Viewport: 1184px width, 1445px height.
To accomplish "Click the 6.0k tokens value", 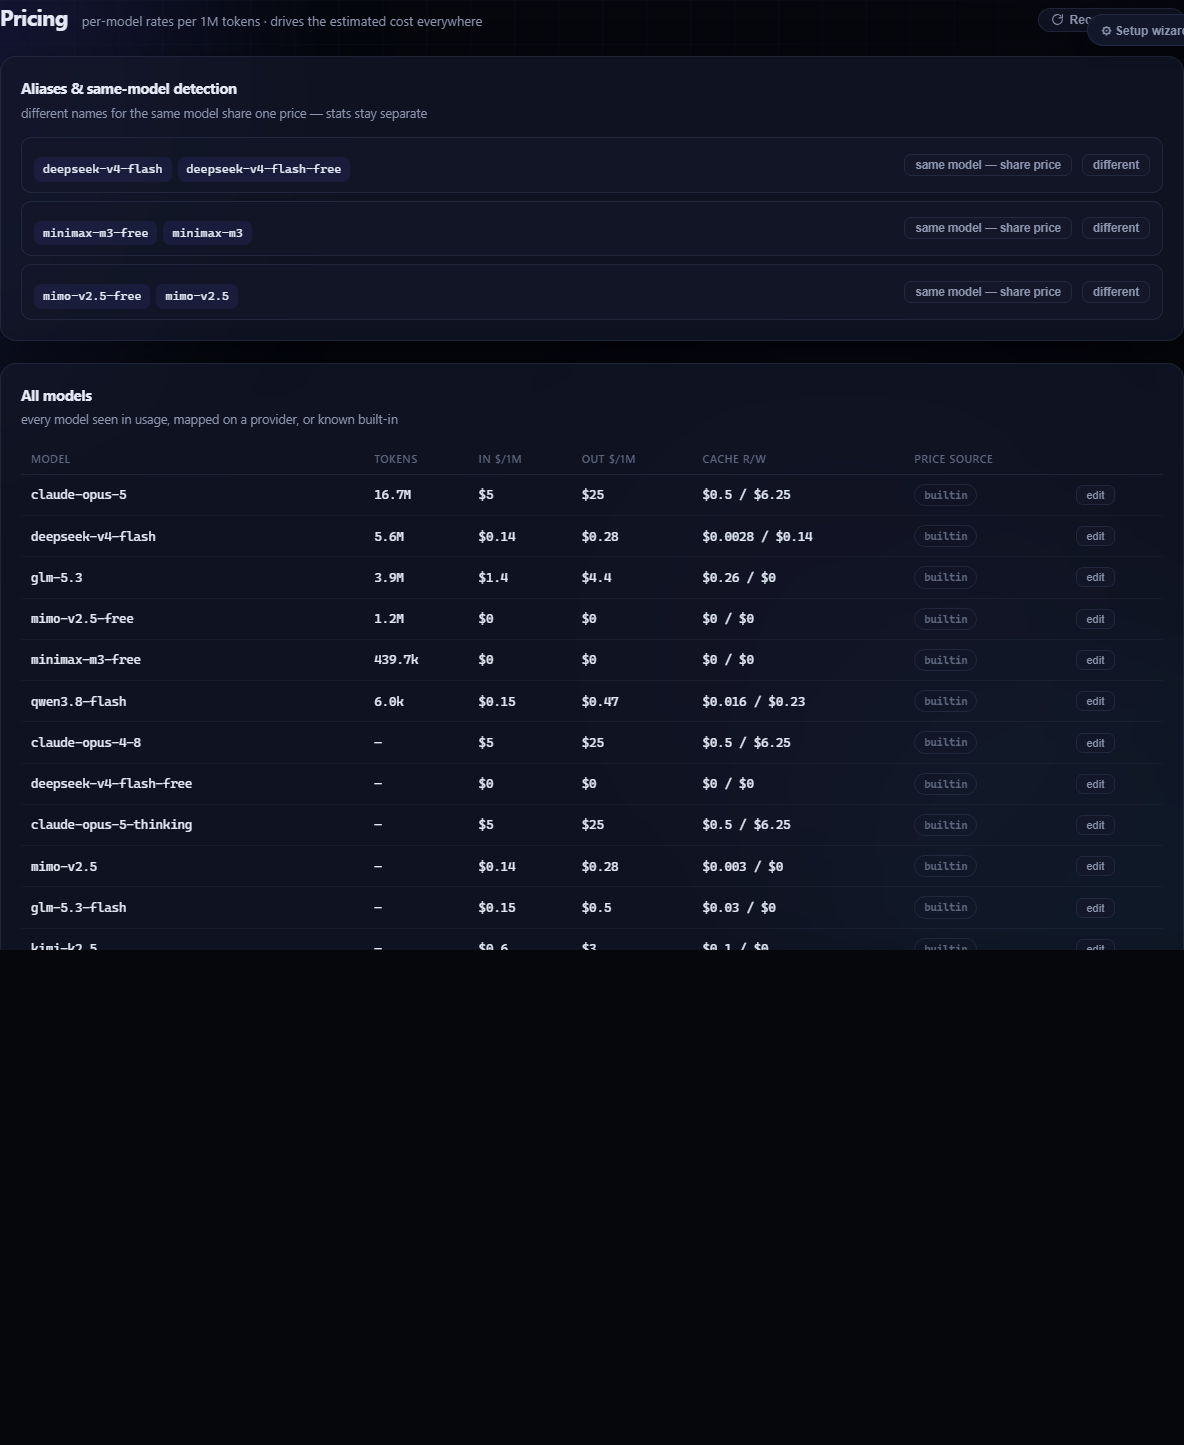I will click(x=389, y=701).
